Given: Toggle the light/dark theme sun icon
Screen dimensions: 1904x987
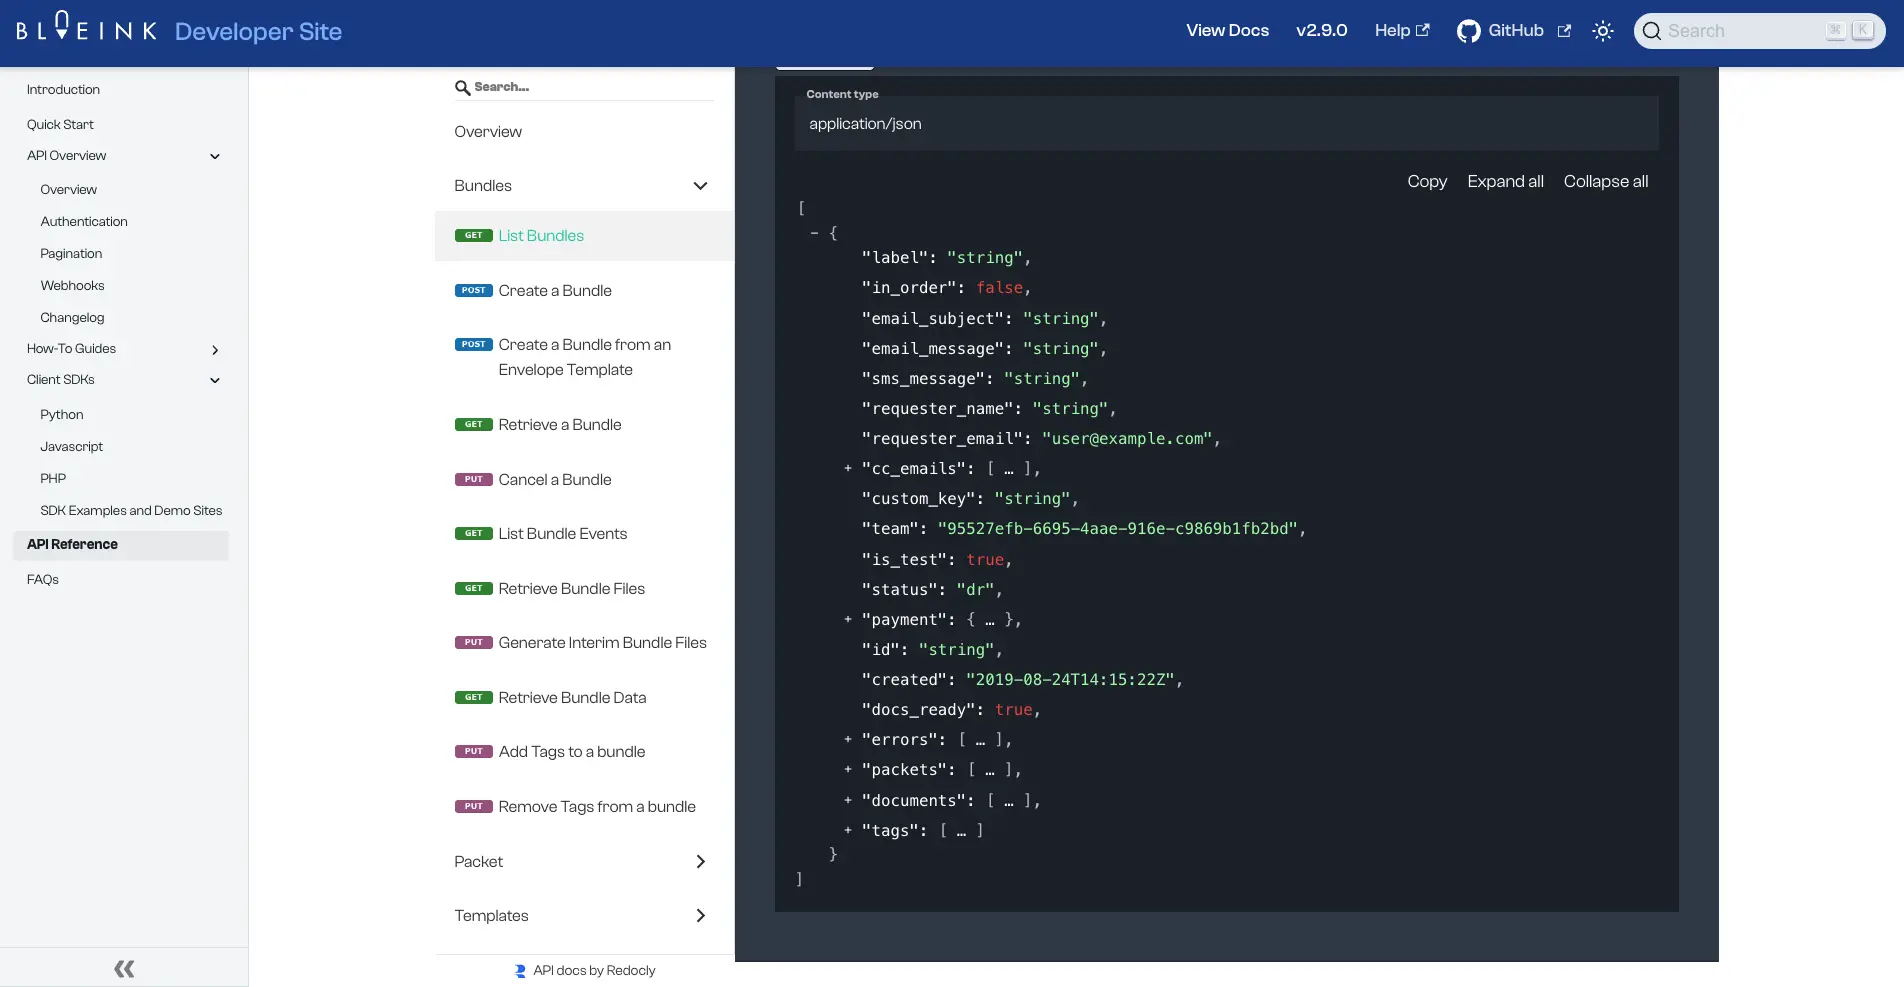Looking at the screenshot, I should pos(1602,31).
